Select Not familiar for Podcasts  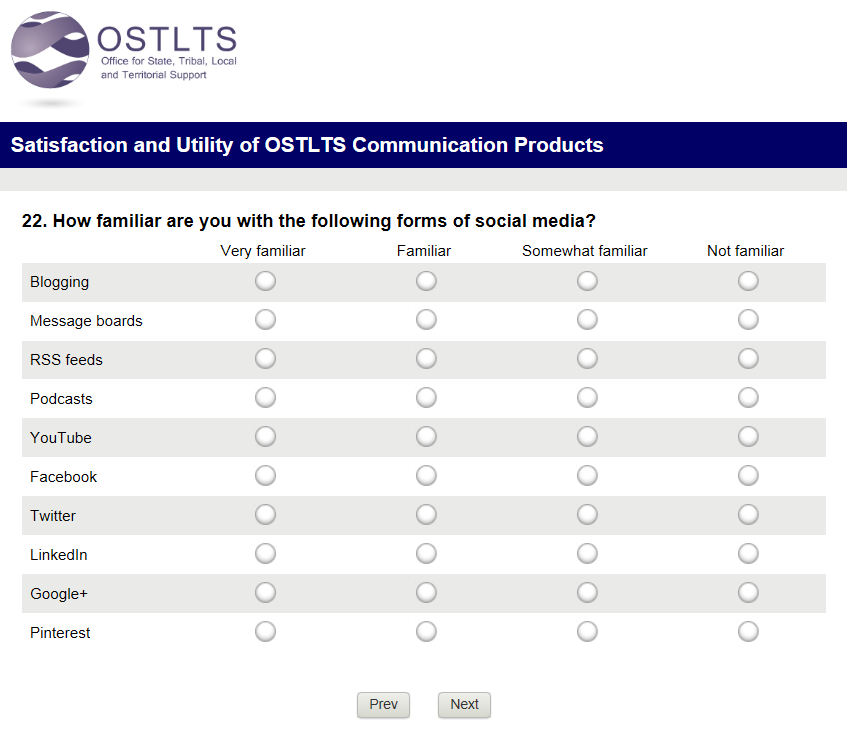coord(748,399)
